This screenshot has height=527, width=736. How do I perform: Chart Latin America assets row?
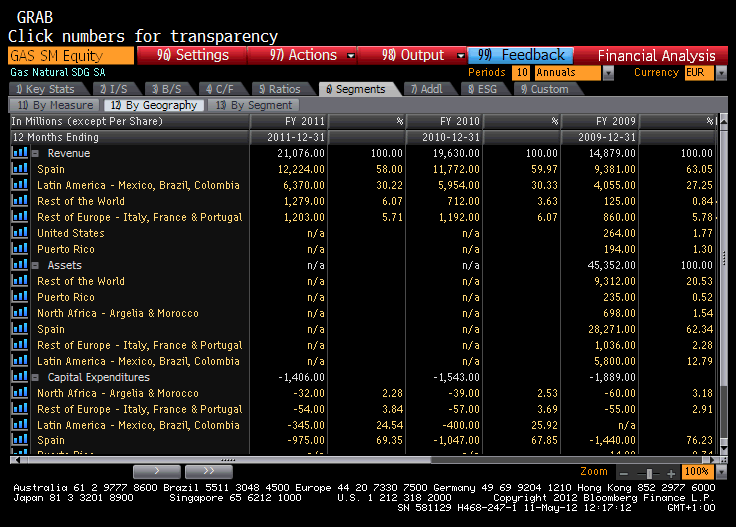click(20, 361)
